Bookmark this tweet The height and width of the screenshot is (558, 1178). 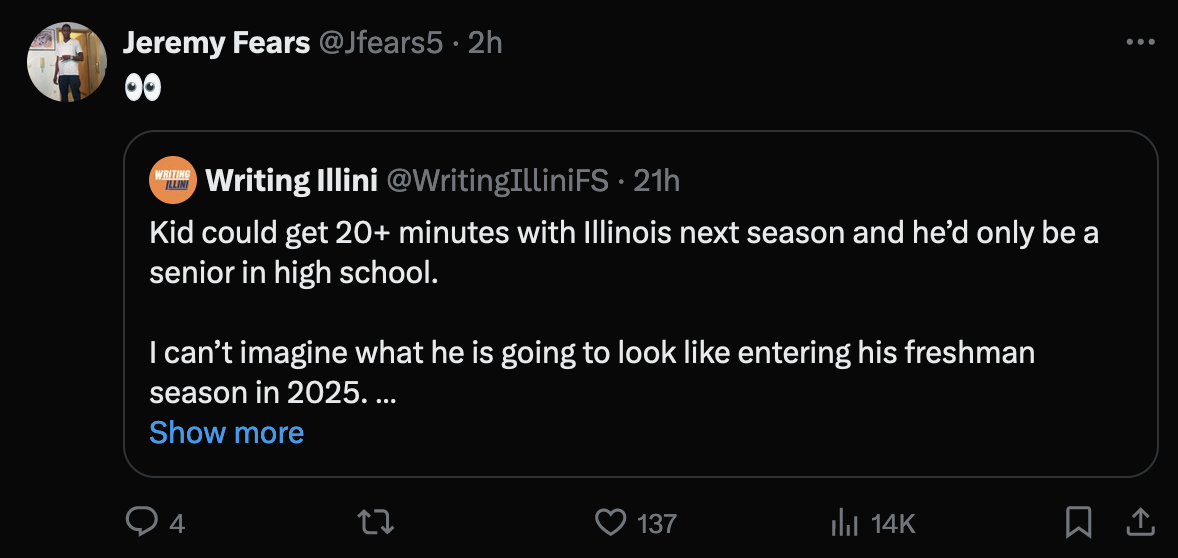(x=1077, y=521)
